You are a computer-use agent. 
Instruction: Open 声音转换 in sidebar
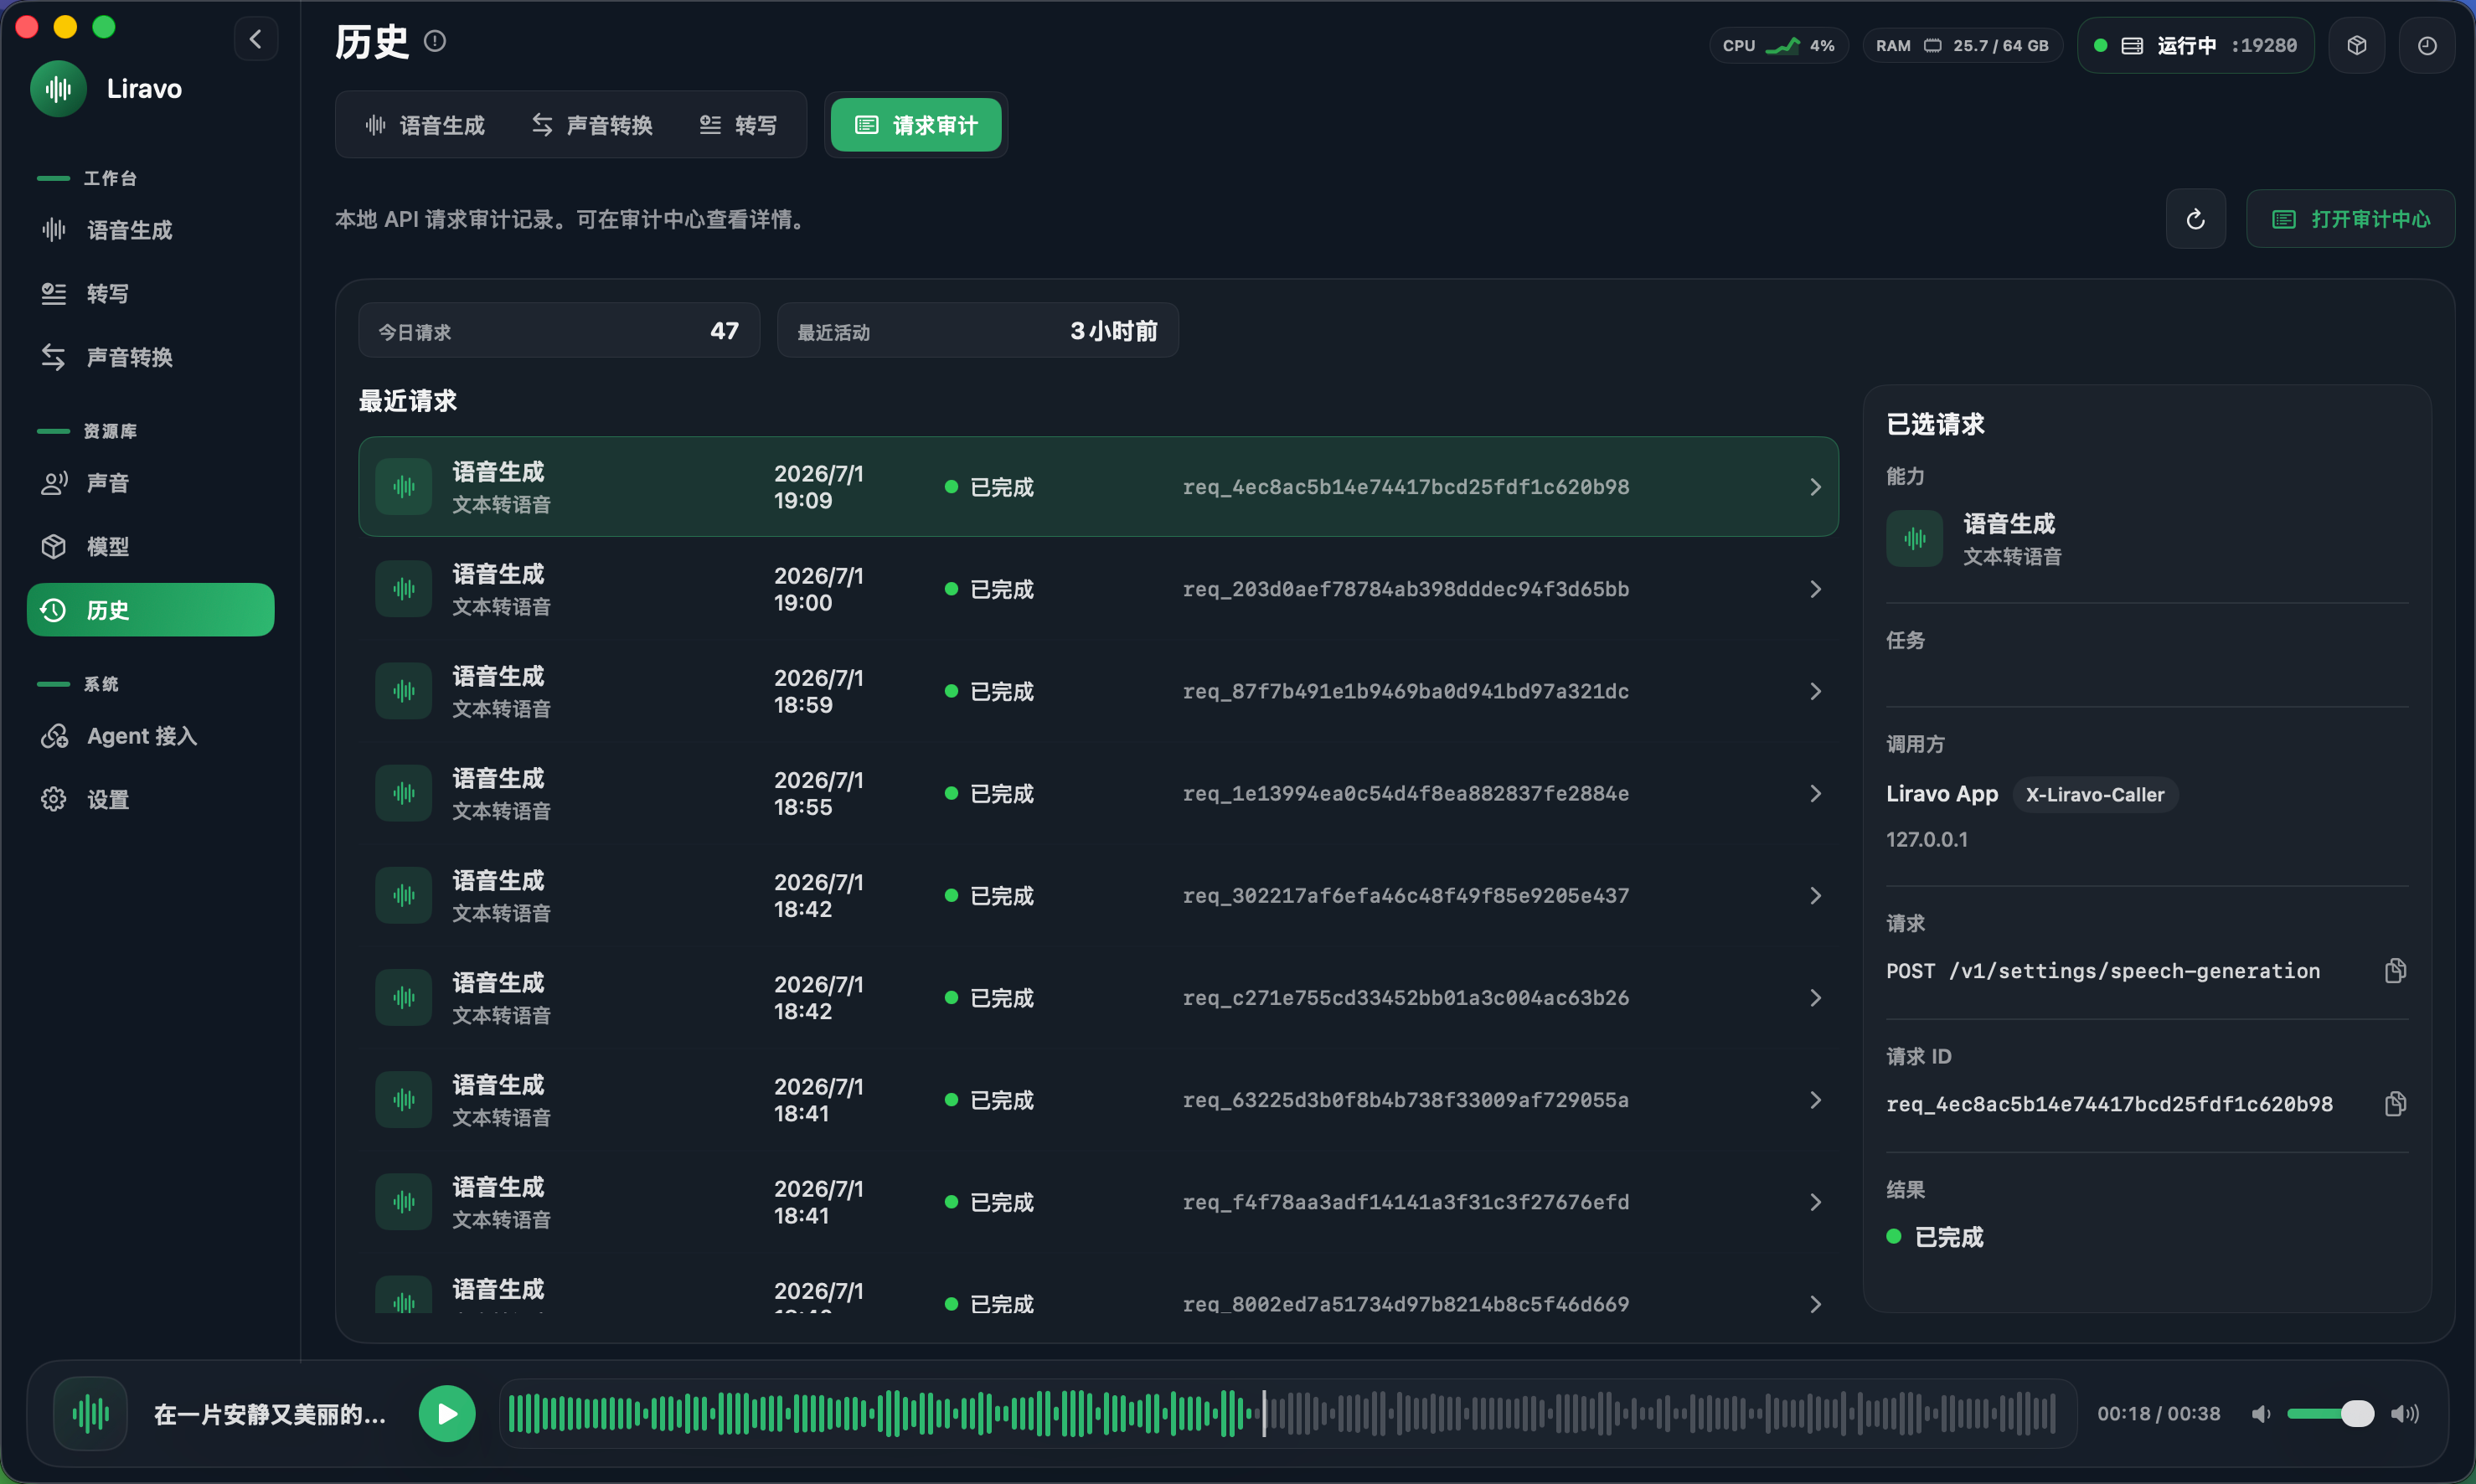151,357
